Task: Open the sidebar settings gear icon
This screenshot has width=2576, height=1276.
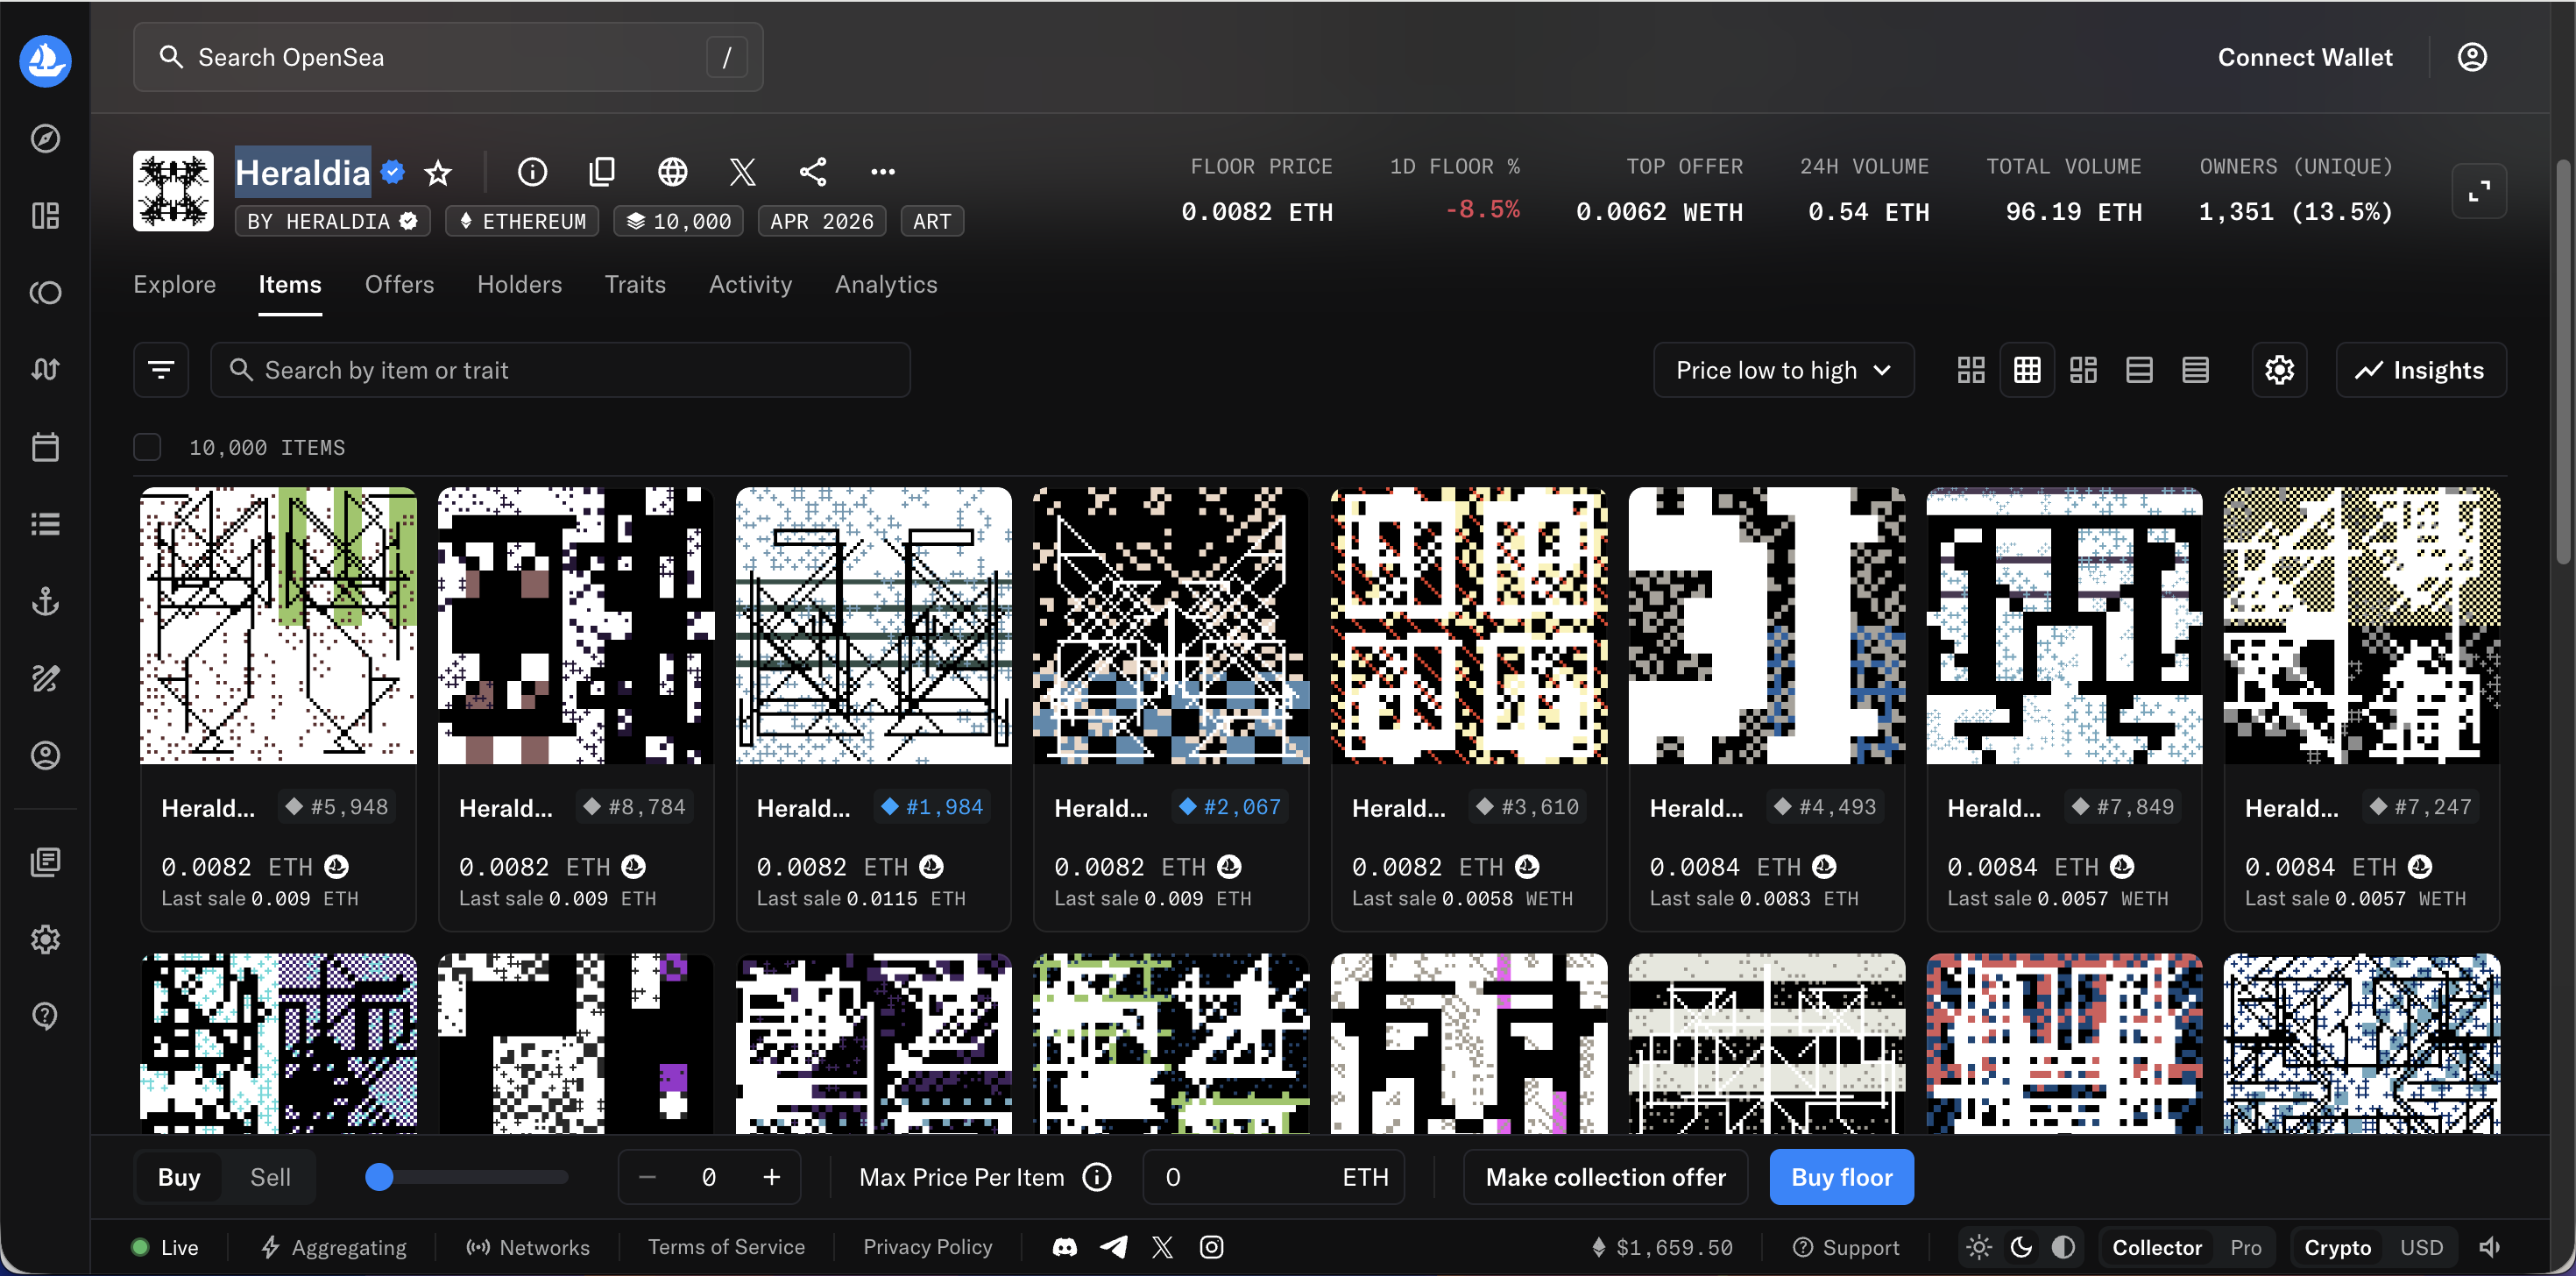Action: click(45, 939)
